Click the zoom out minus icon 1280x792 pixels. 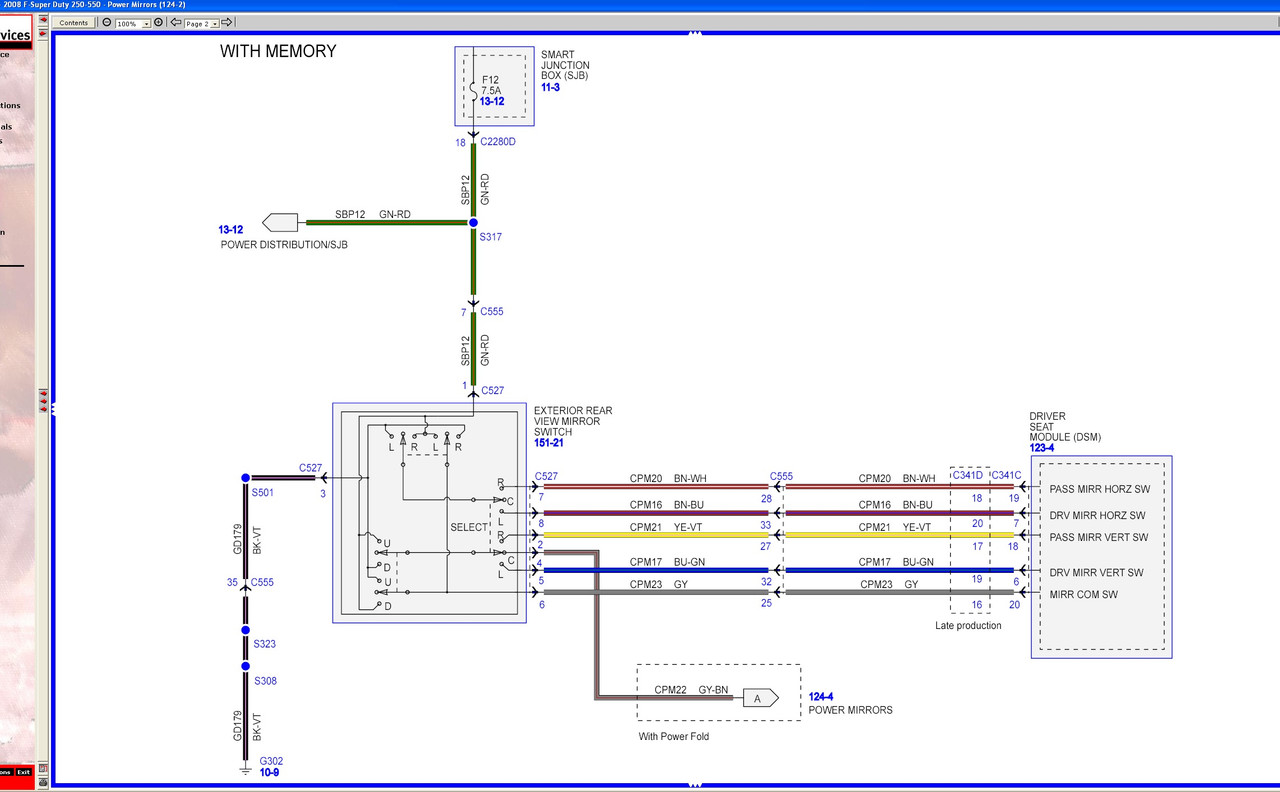[x=107, y=23]
